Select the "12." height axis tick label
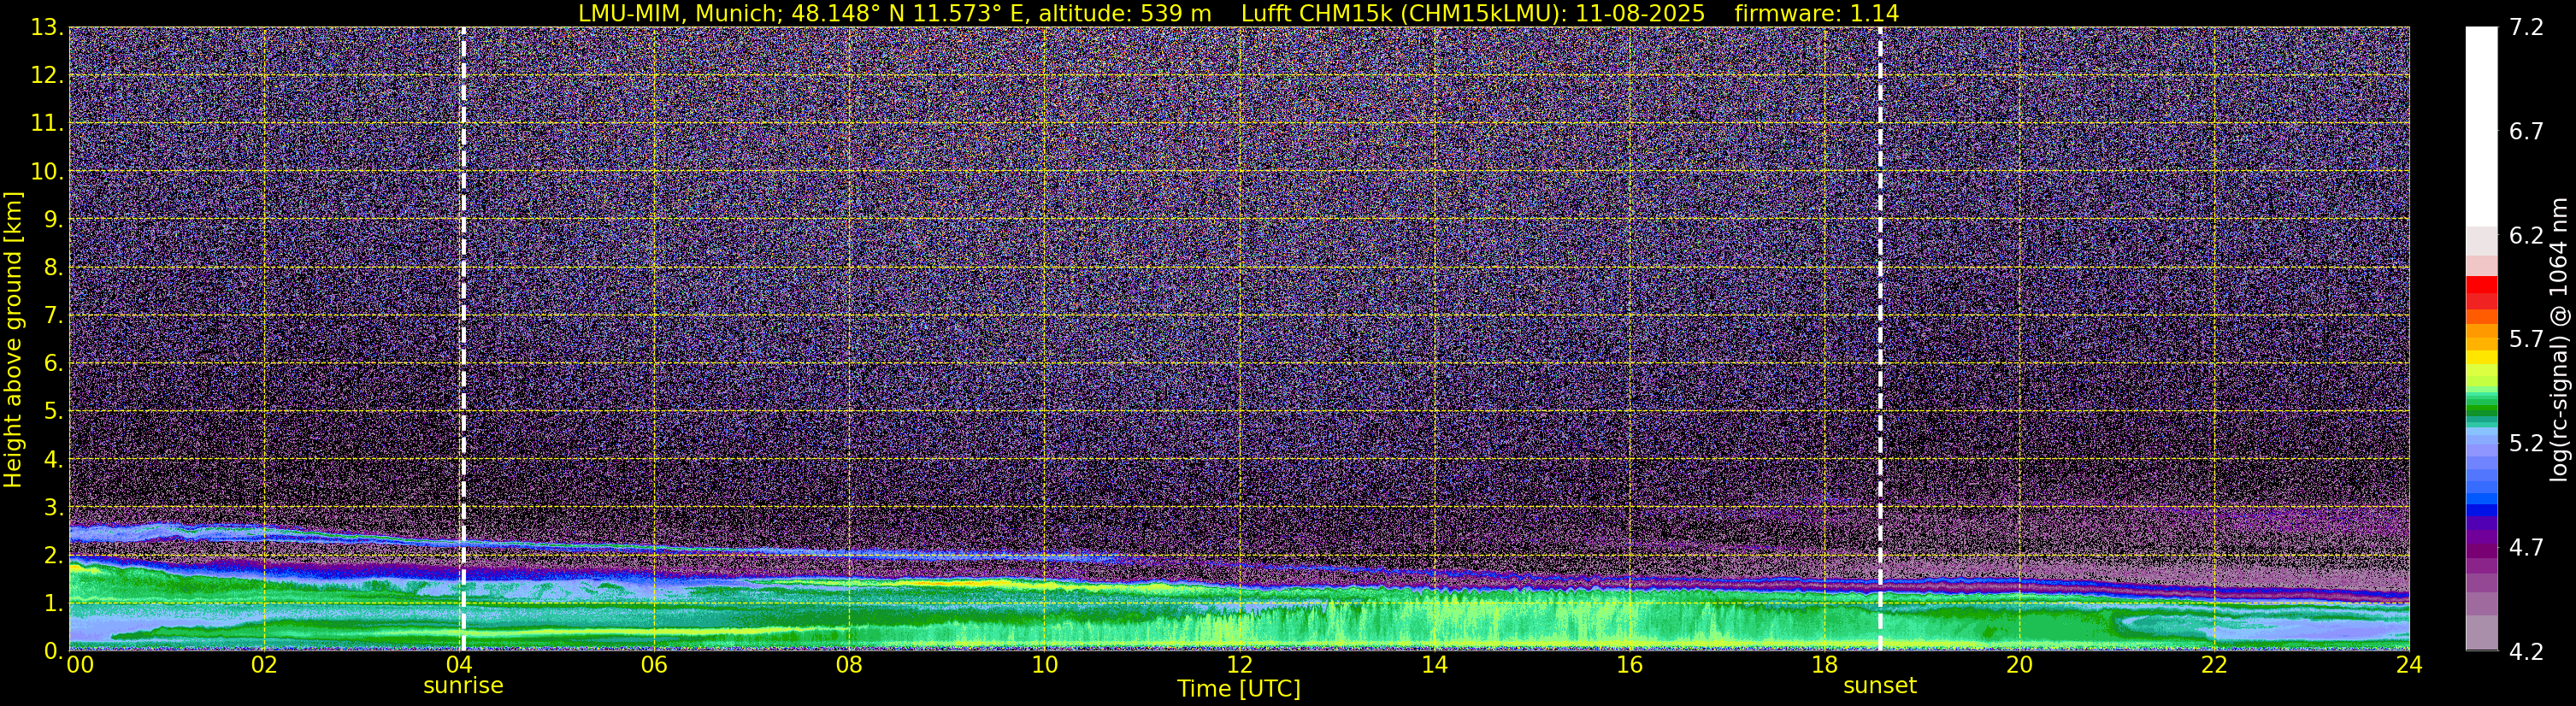The height and width of the screenshot is (706, 2576). [48, 76]
